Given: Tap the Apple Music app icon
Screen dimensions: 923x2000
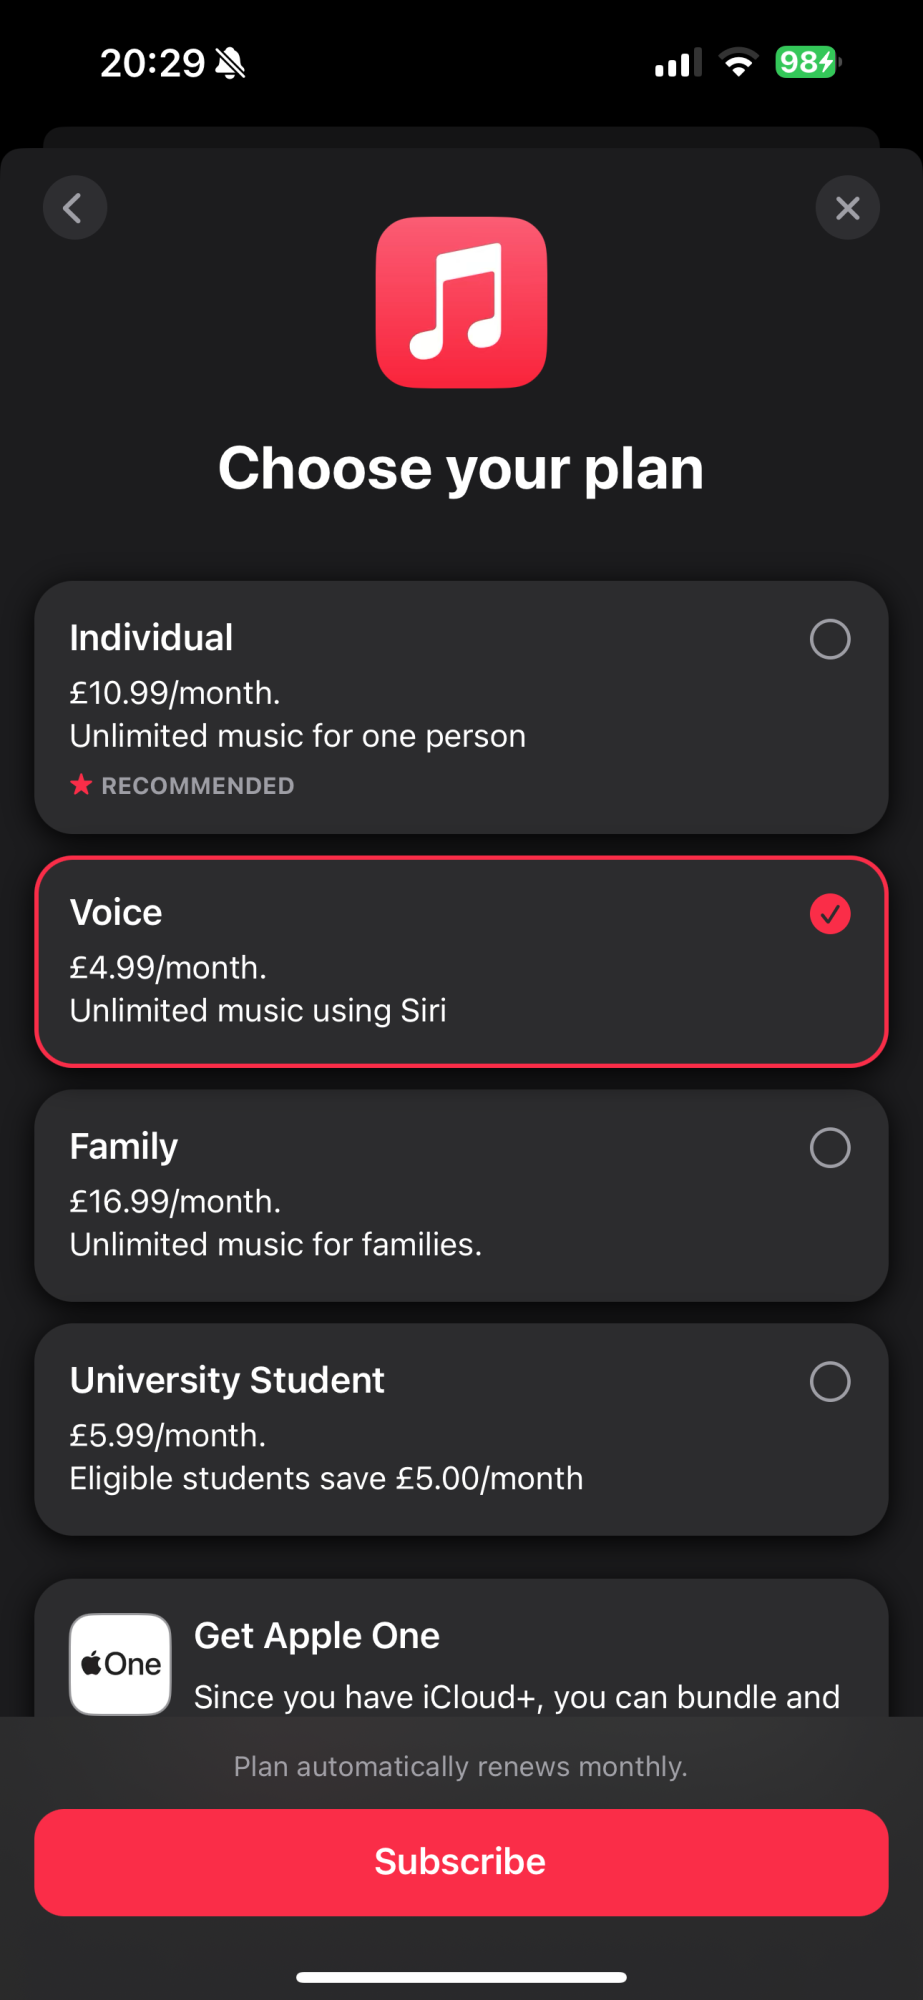Looking at the screenshot, I should 461,302.
